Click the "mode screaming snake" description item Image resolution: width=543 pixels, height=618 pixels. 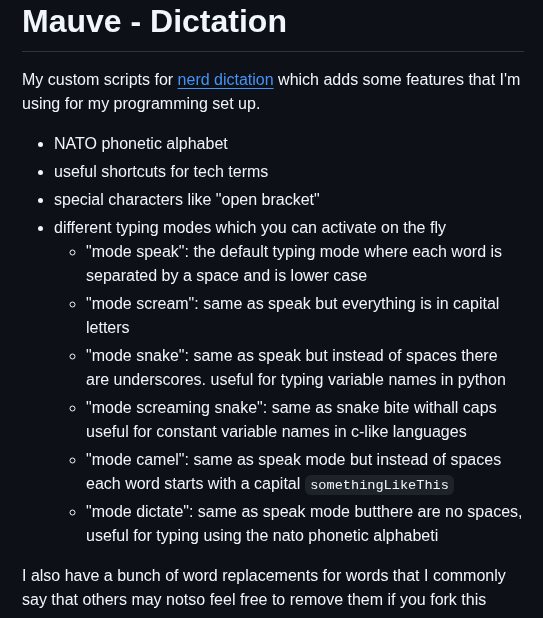(291, 420)
